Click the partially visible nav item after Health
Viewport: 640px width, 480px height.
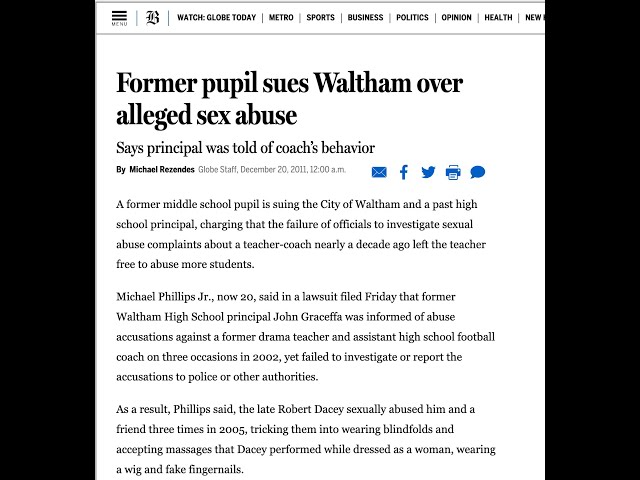pos(534,18)
